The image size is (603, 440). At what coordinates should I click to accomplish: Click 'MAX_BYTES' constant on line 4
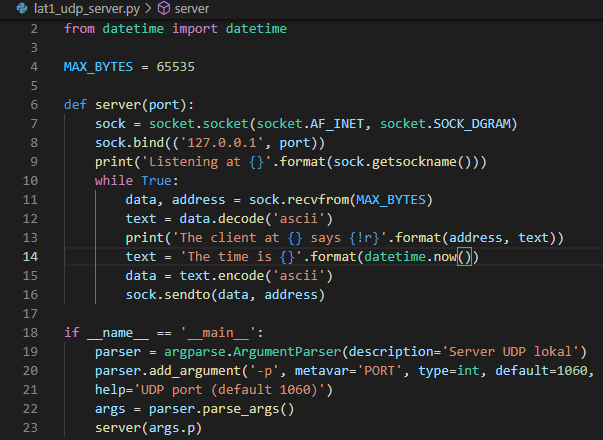[x=98, y=67]
